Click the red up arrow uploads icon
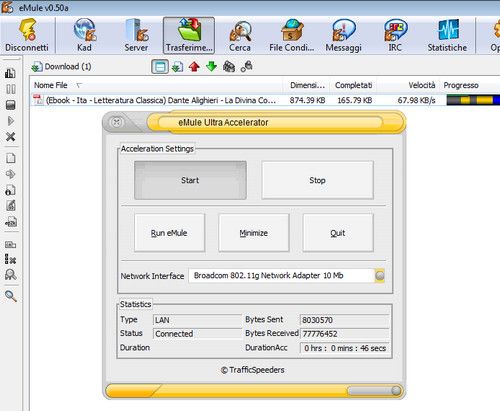Screen dimensions: 500x411 coord(194,67)
